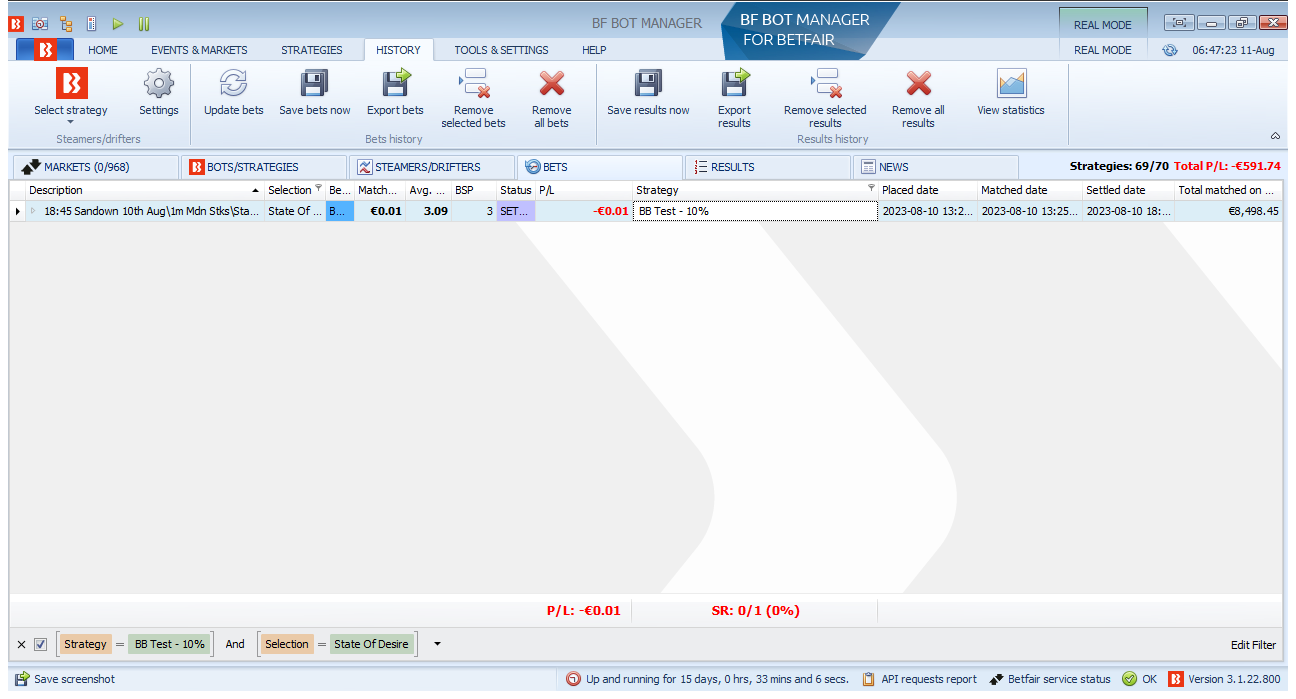
Task: Switch to RESULTS tab
Action: (767, 167)
